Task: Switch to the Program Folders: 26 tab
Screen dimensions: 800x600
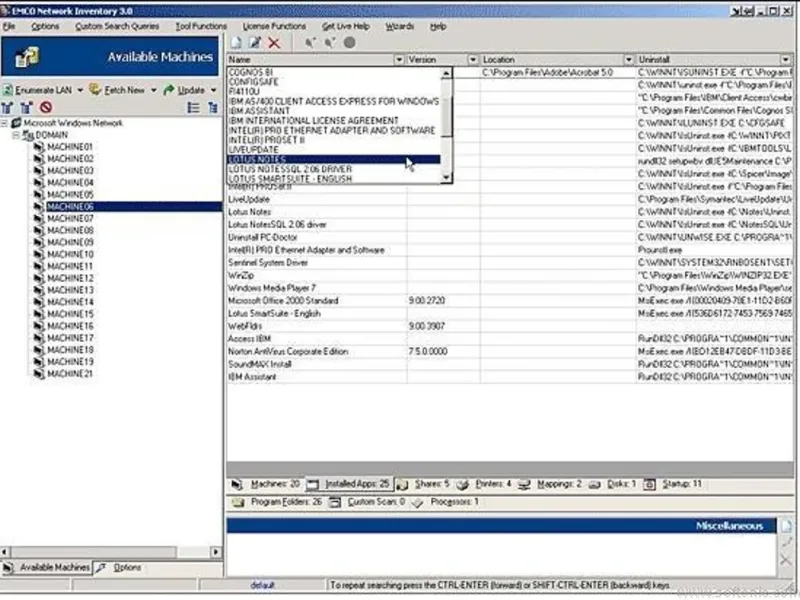Action: tap(277, 502)
